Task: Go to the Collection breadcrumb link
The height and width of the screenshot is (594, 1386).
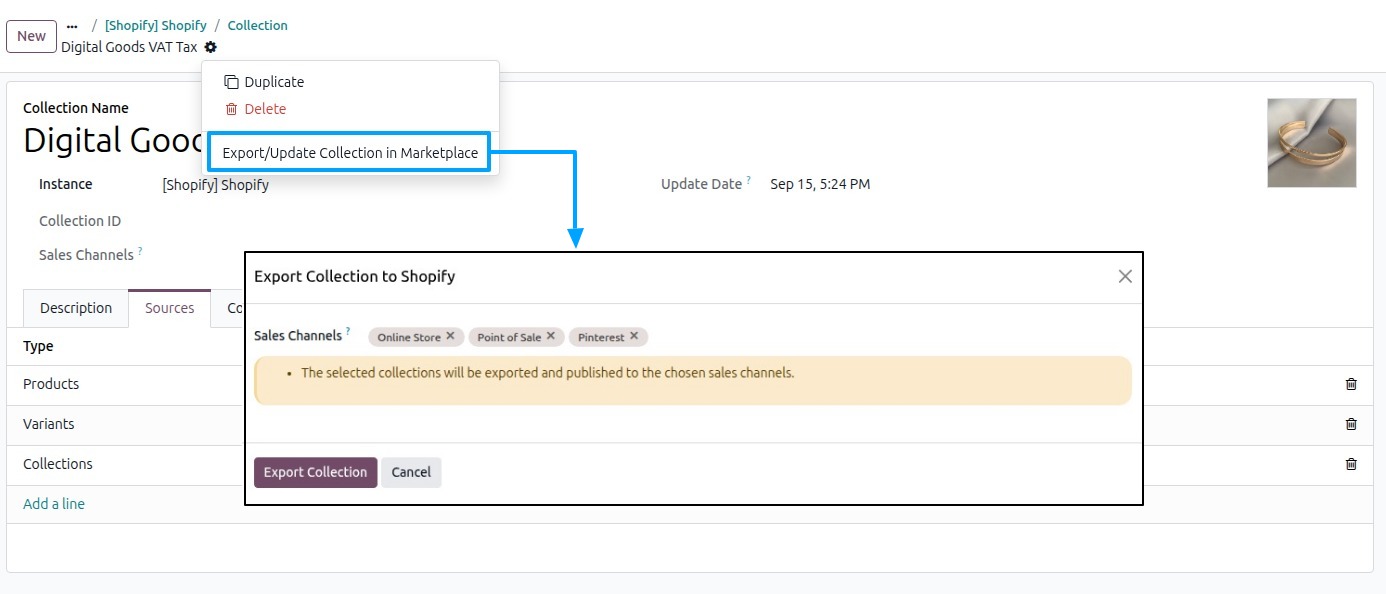Action: tap(258, 26)
